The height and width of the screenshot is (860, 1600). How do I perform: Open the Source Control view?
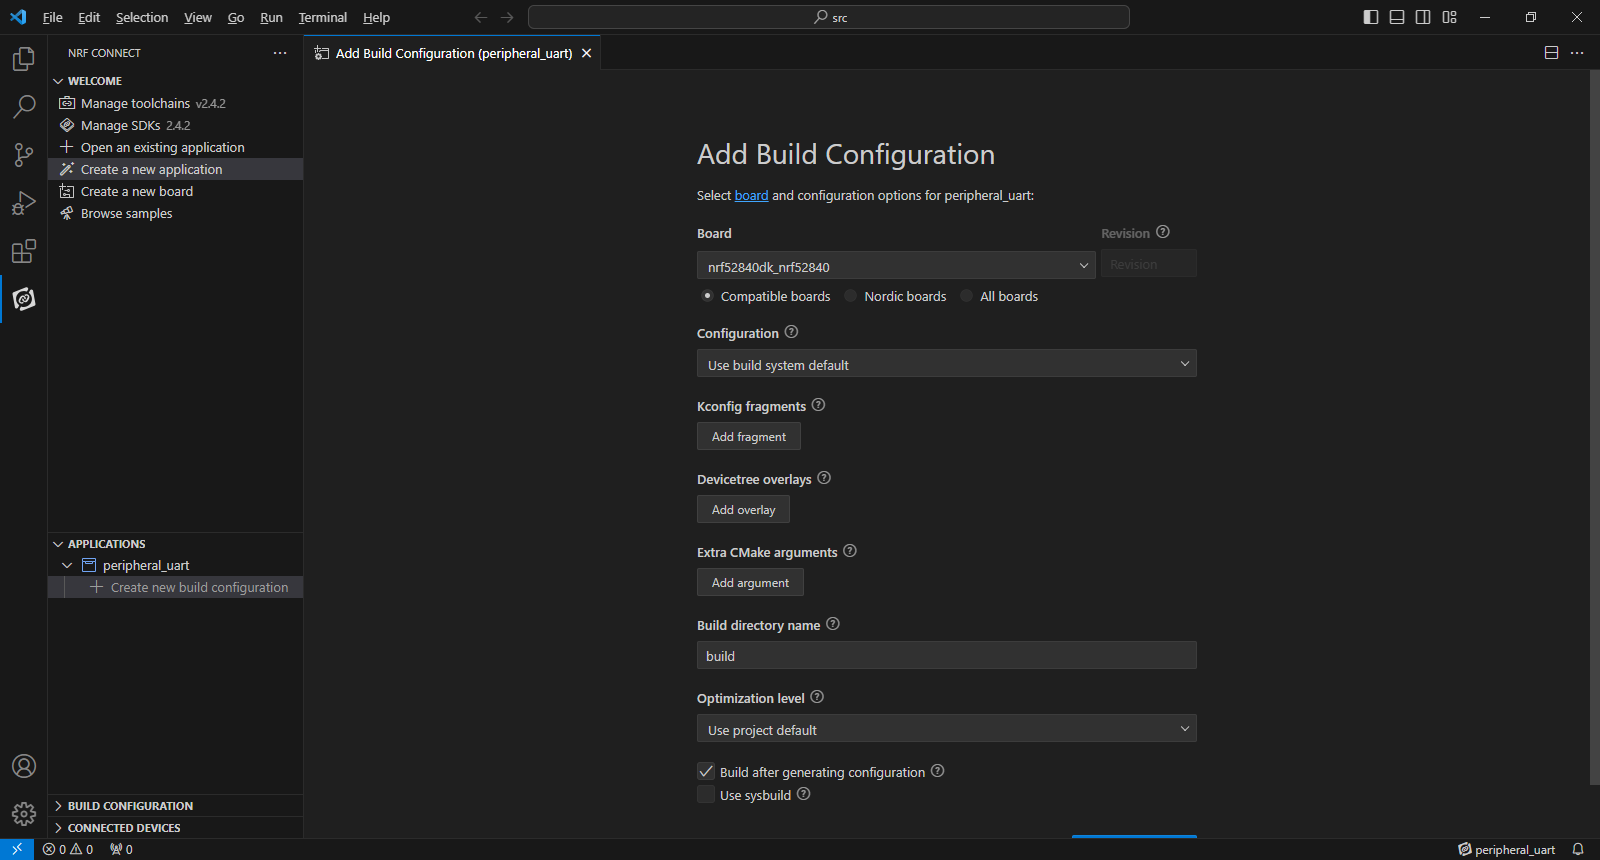tap(24, 155)
